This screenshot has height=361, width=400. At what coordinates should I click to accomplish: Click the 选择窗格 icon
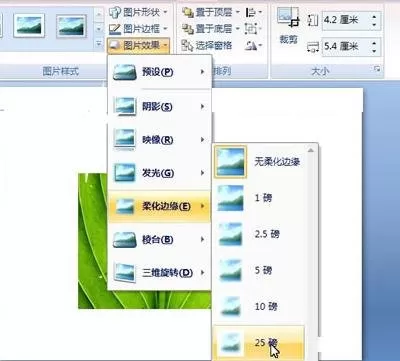[188, 46]
